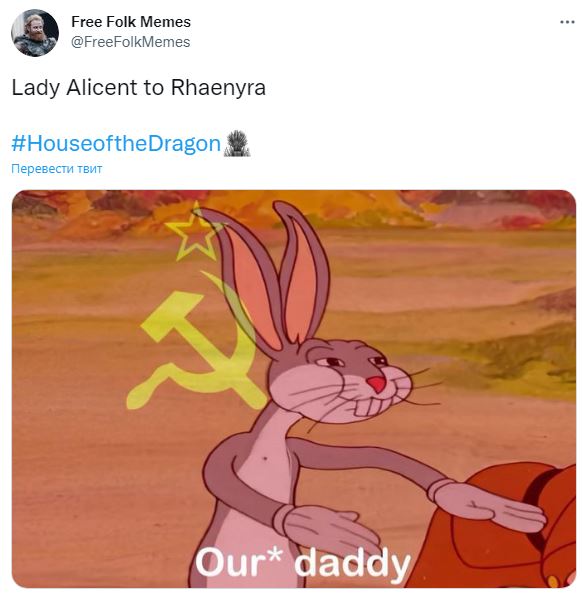Image resolution: width=582 pixels, height=604 pixels.
Task: Click the yellow star outline in meme
Action: tap(193, 231)
